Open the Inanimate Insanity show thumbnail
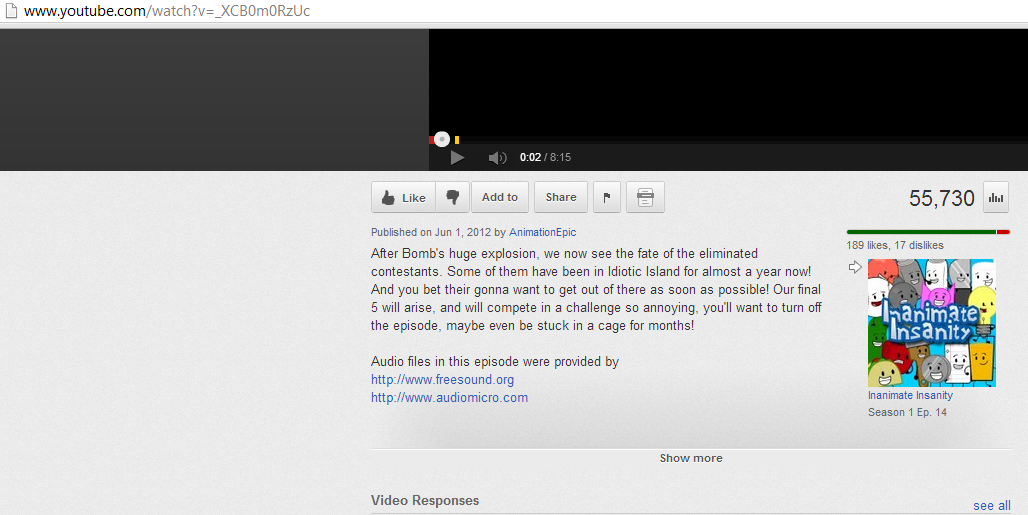Screen dimensions: 1028x515 tap(932, 322)
